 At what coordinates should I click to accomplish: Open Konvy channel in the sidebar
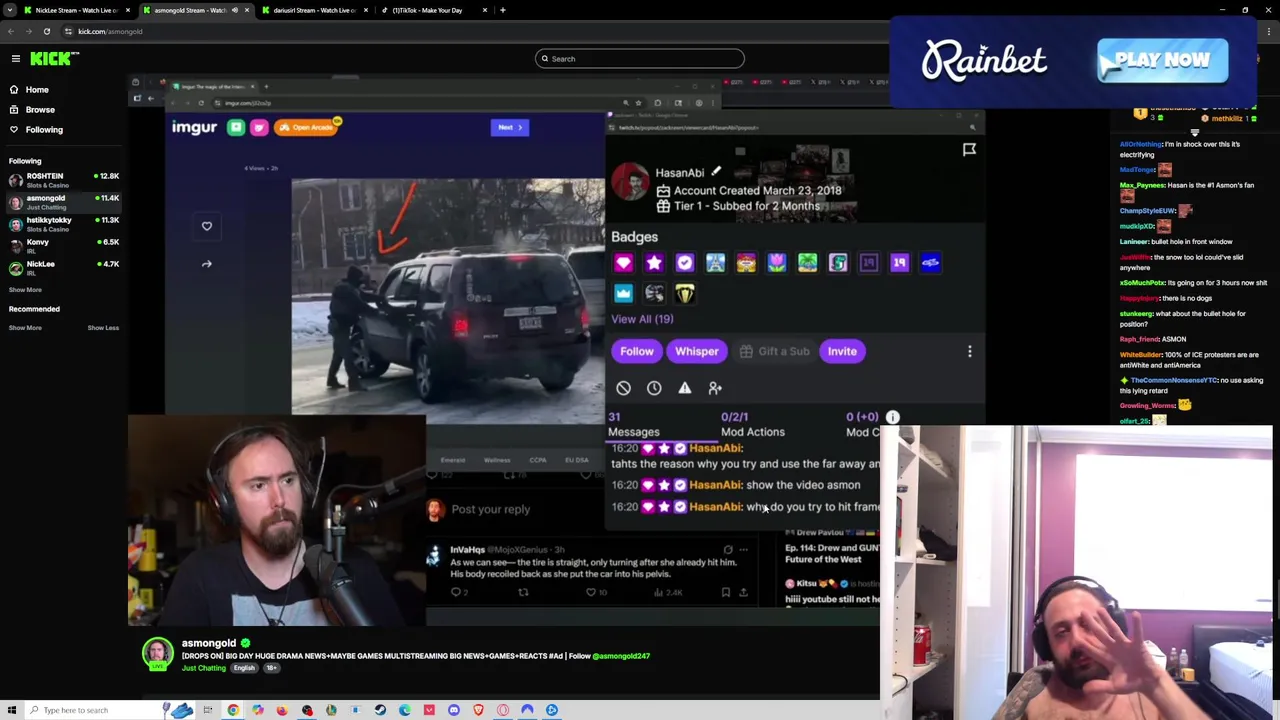click(x=64, y=246)
